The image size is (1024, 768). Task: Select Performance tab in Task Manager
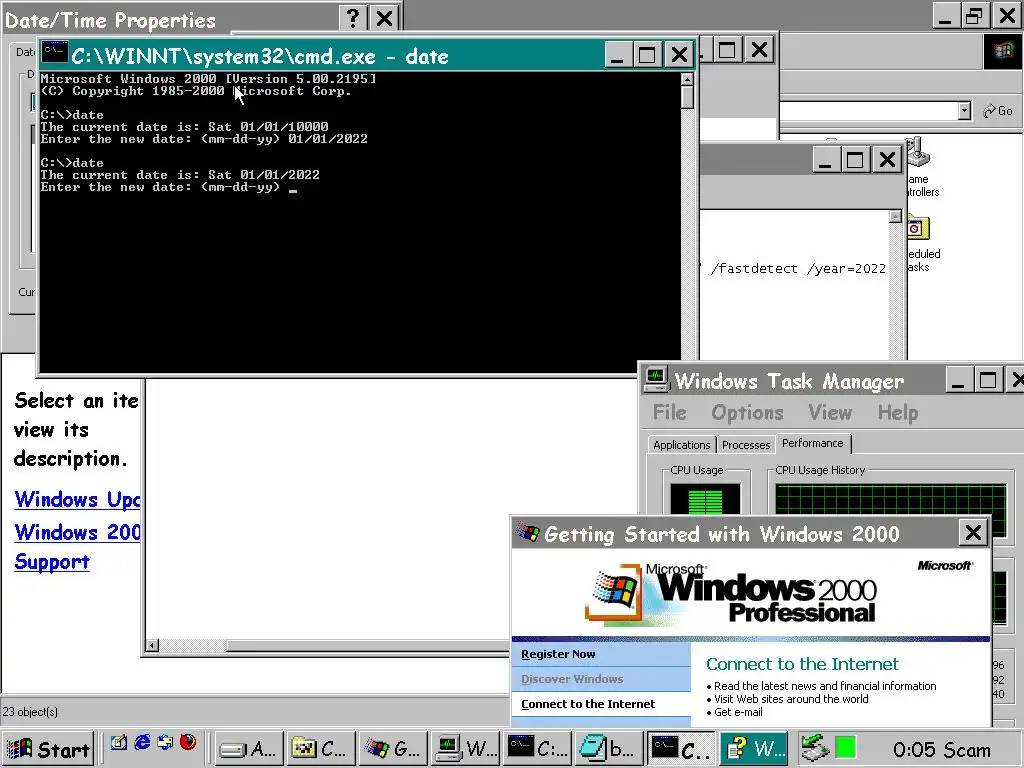pyautogui.click(x=812, y=443)
